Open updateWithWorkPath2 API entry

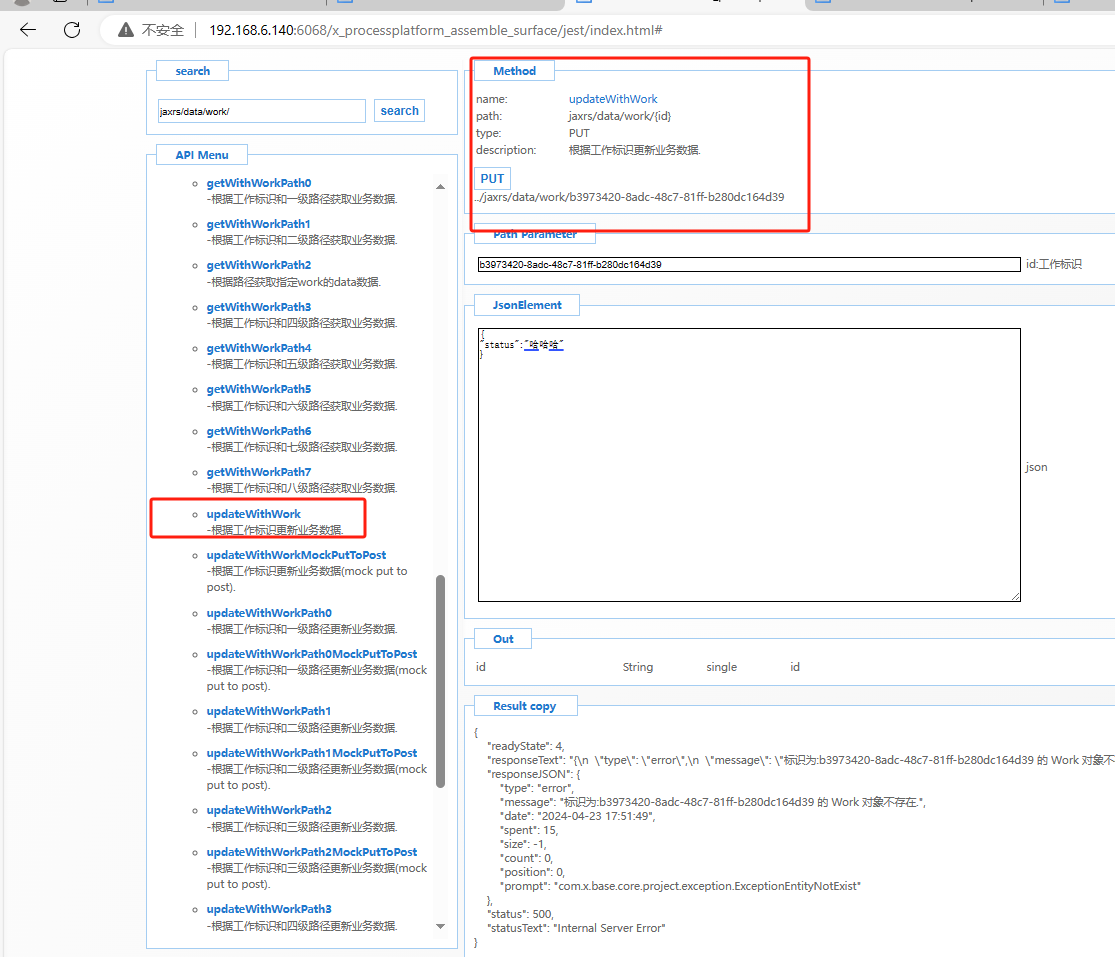point(270,811)
